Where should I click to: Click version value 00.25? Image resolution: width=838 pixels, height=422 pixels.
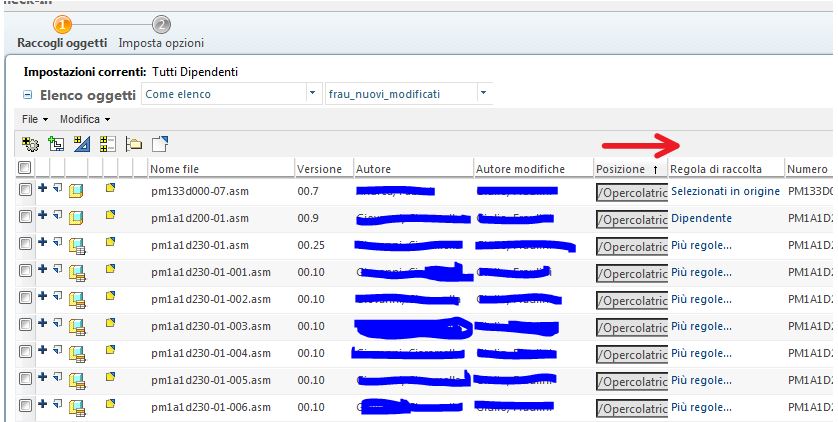click(x=311, y=245)
